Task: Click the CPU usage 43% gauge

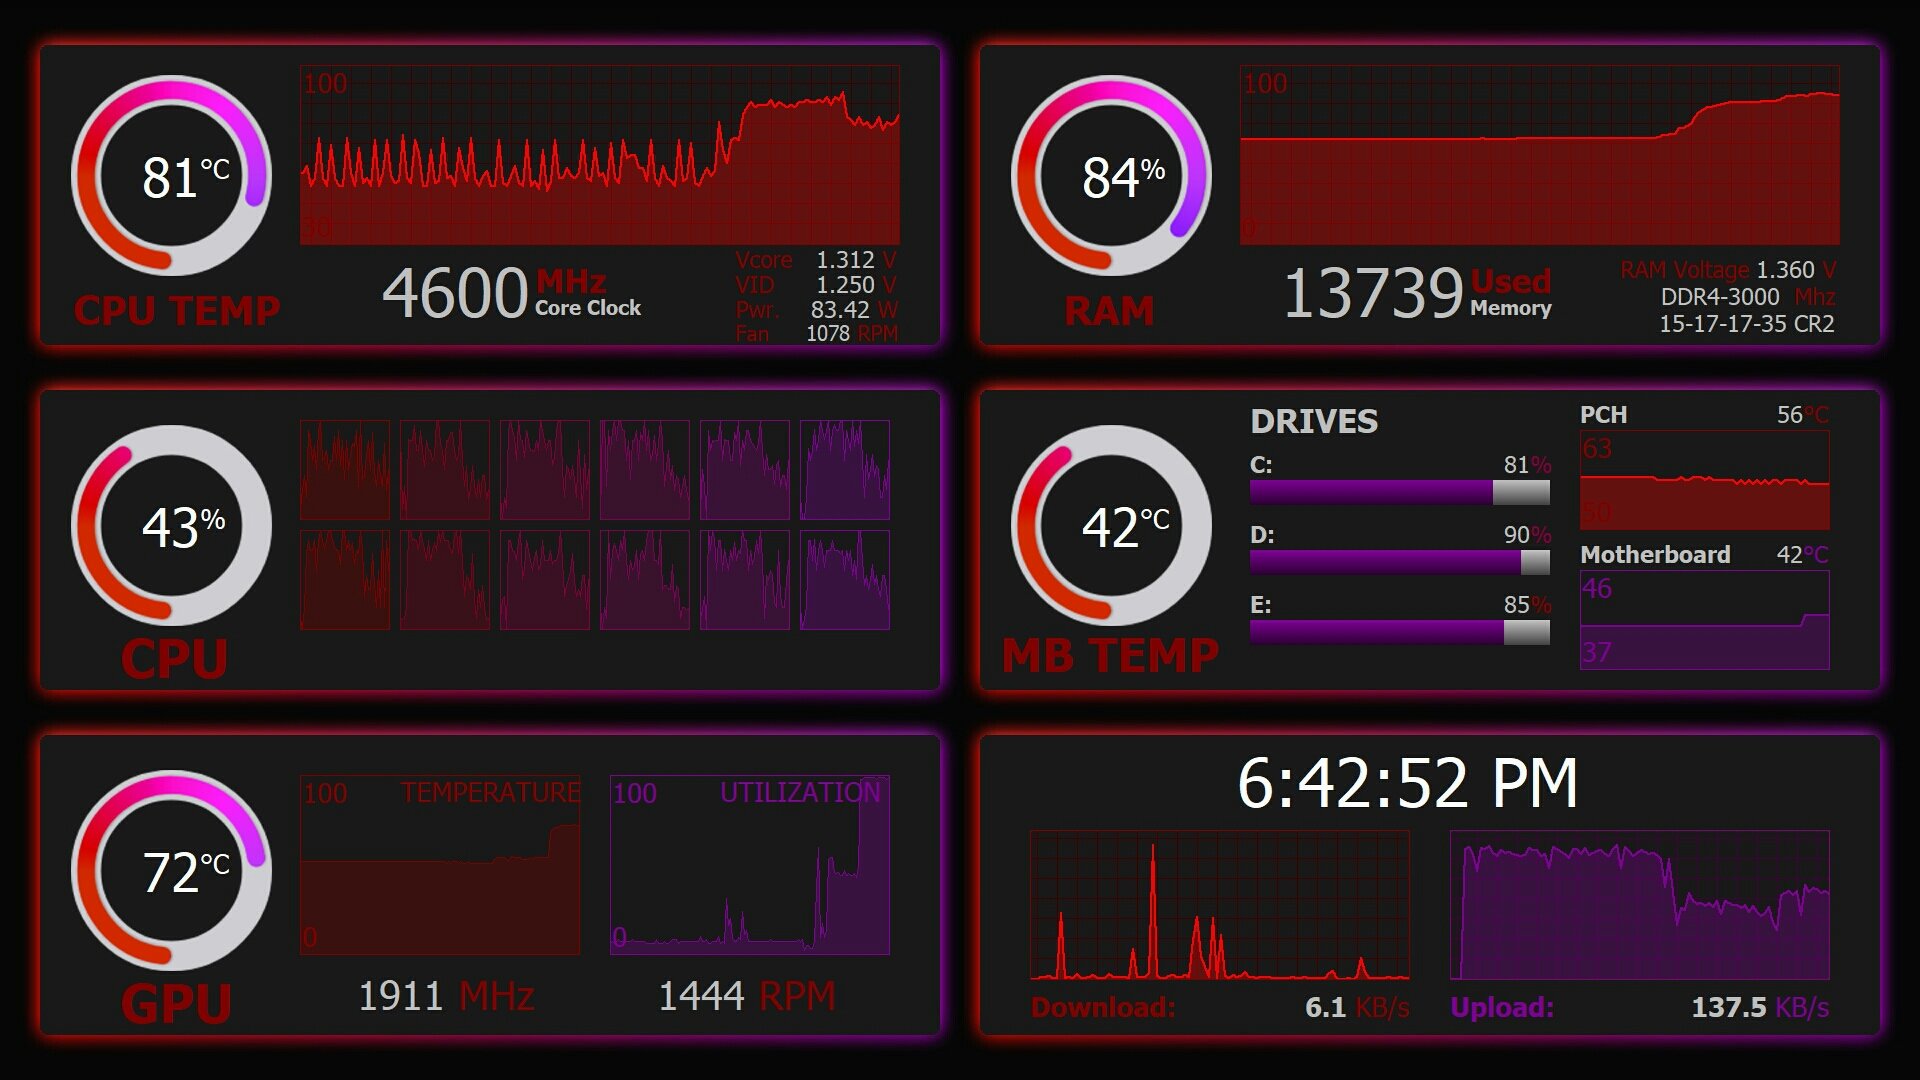Action: pyautogui.click(x=171, y=525)
